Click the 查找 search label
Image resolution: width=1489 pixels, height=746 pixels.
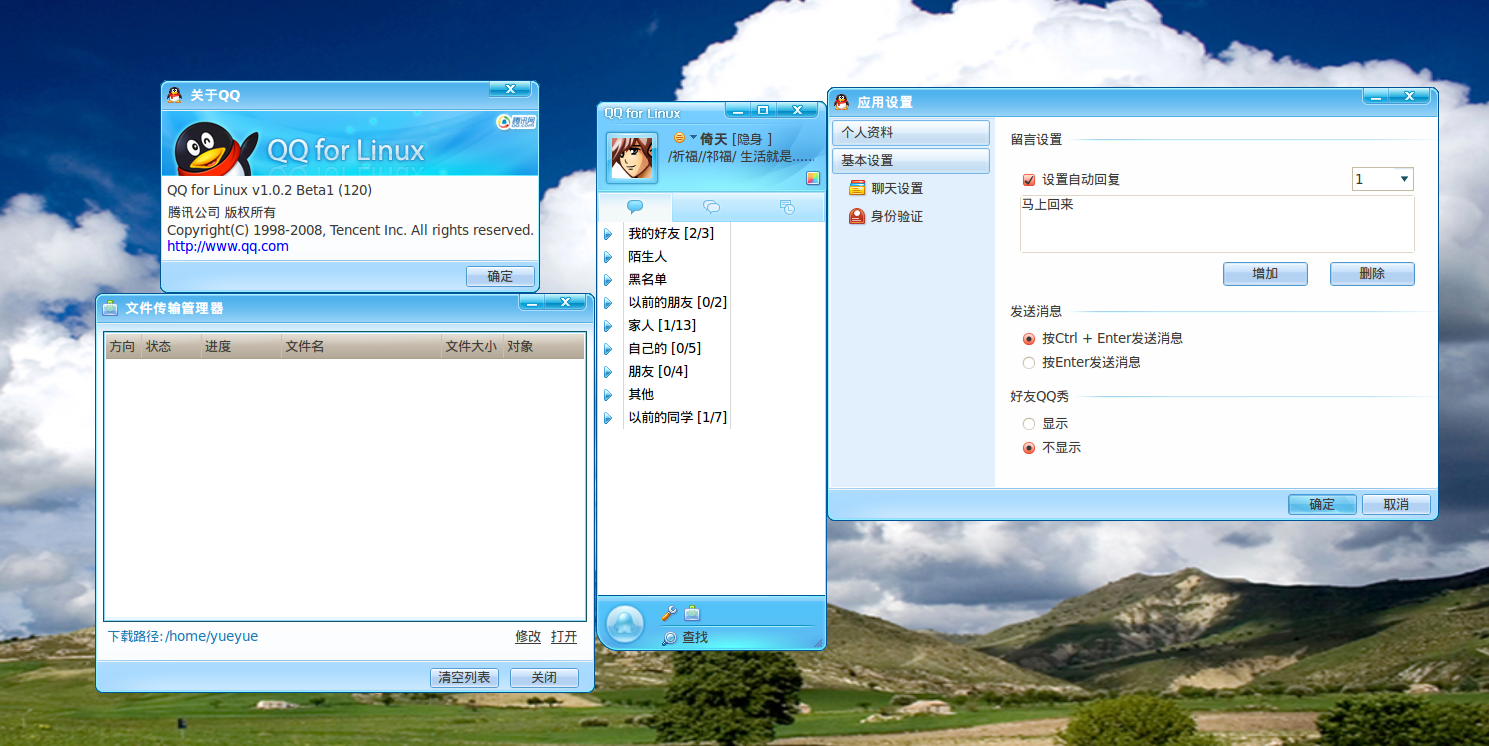pos(695,637)
